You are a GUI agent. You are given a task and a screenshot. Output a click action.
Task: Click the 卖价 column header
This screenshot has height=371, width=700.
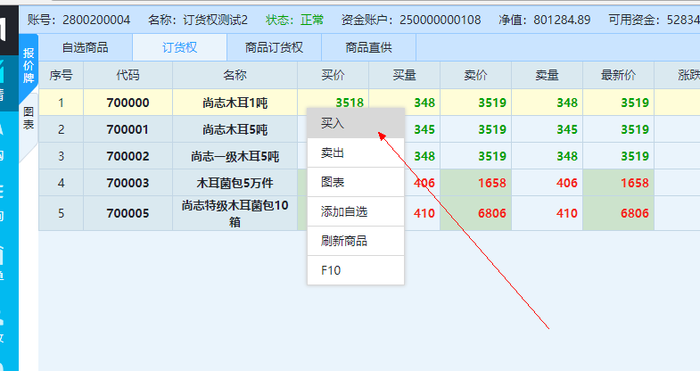tap(476, 75)
